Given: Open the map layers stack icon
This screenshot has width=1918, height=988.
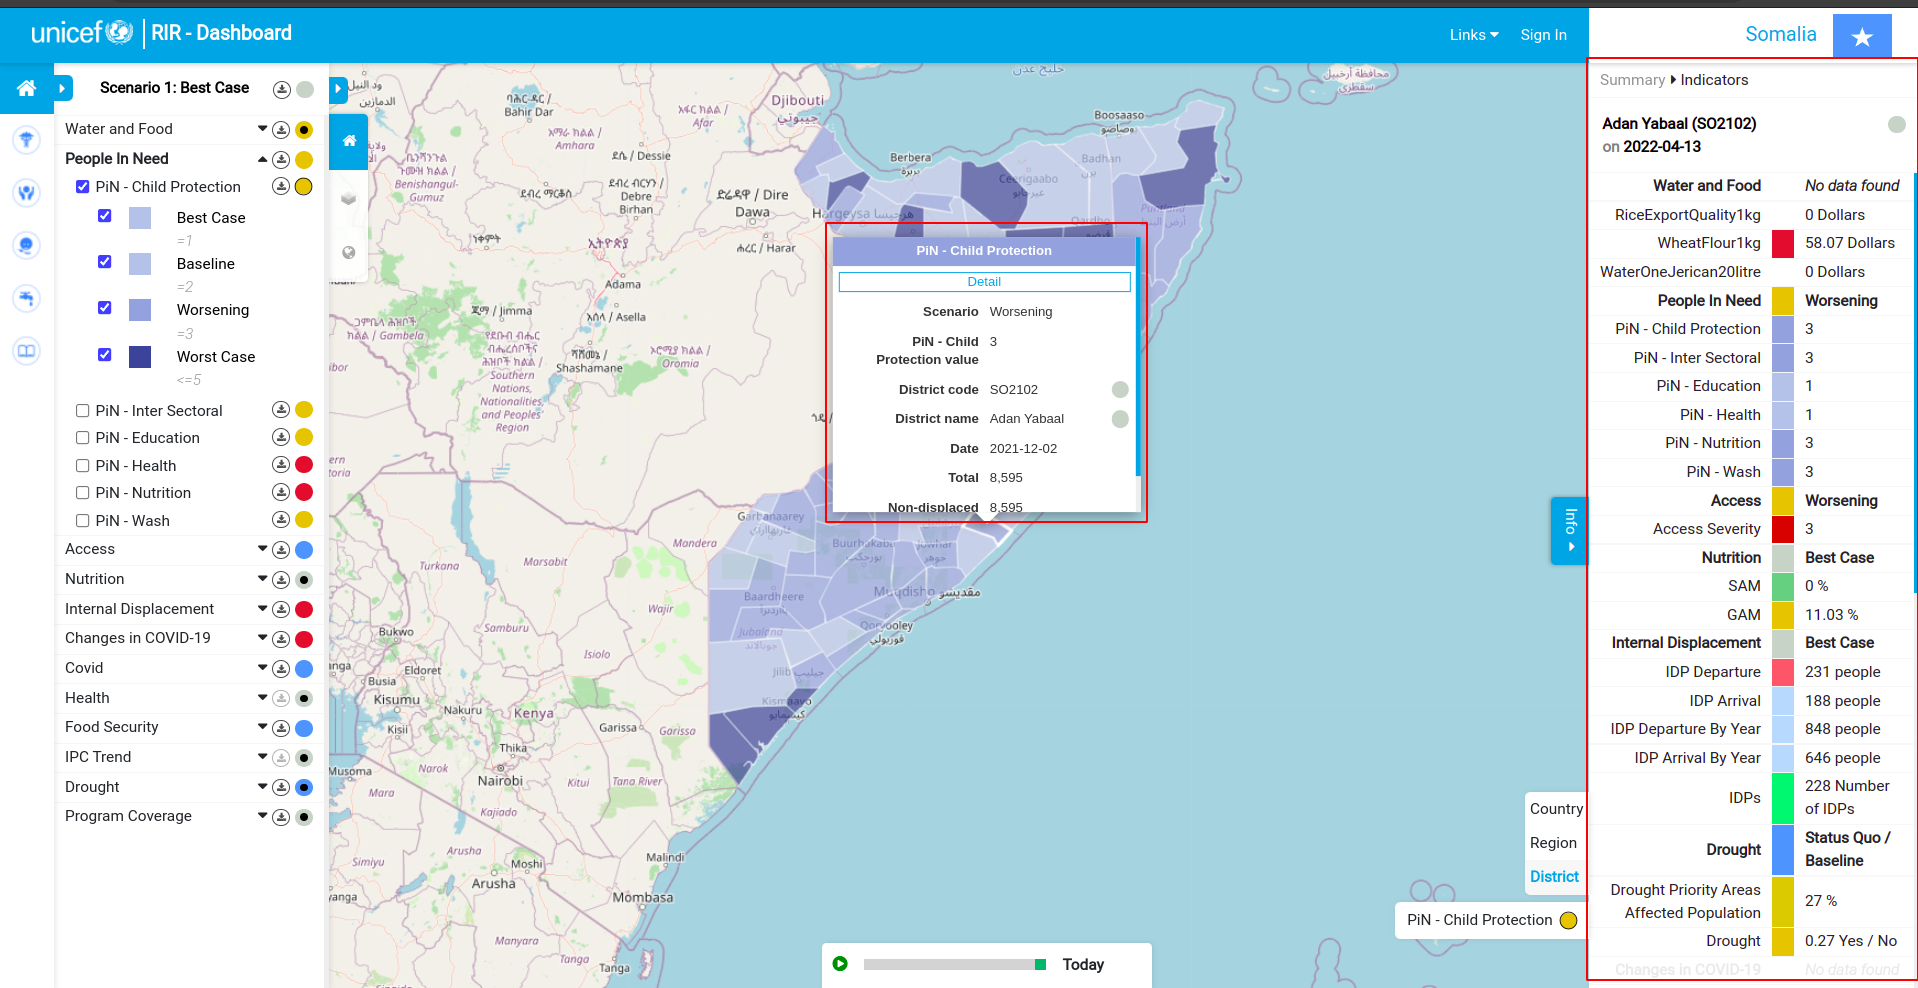Looking at the screenshot, I should [349, 198].
